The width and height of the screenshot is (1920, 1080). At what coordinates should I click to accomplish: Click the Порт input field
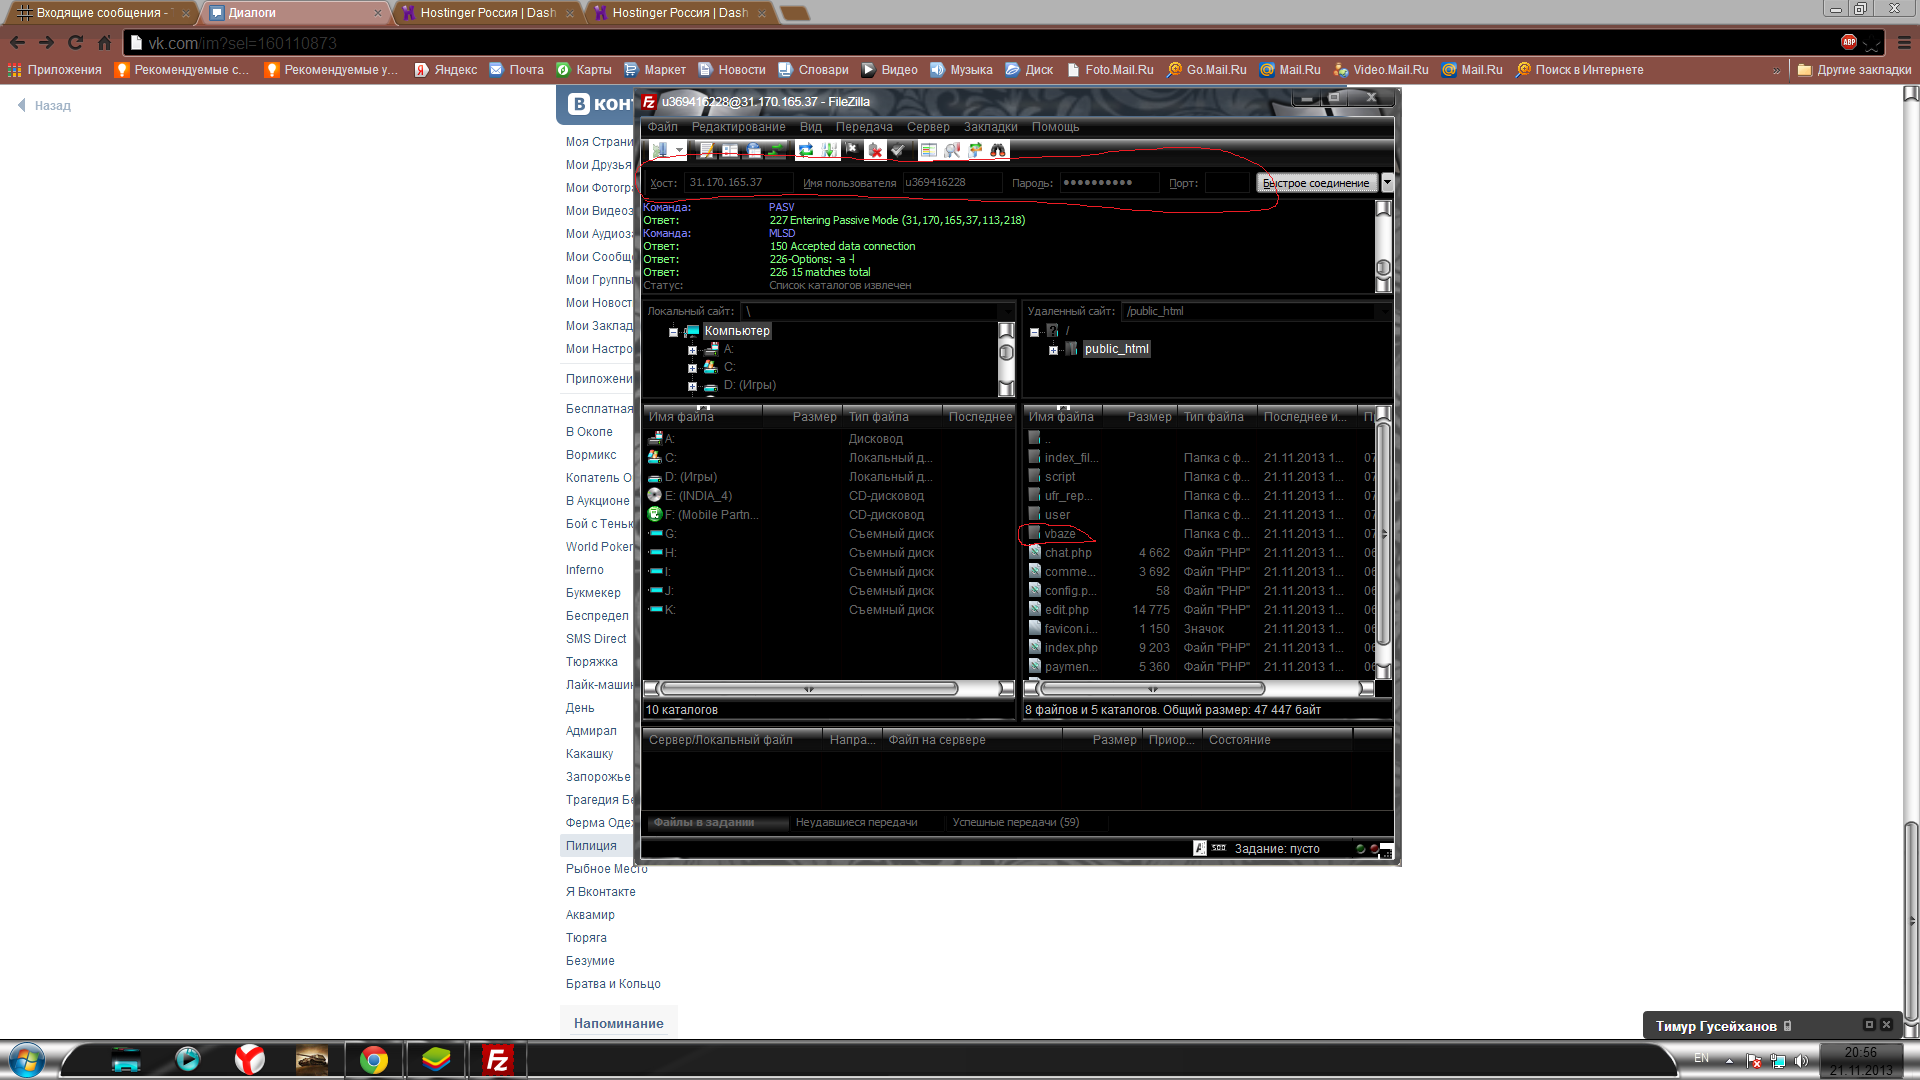tap(1226, 182)
